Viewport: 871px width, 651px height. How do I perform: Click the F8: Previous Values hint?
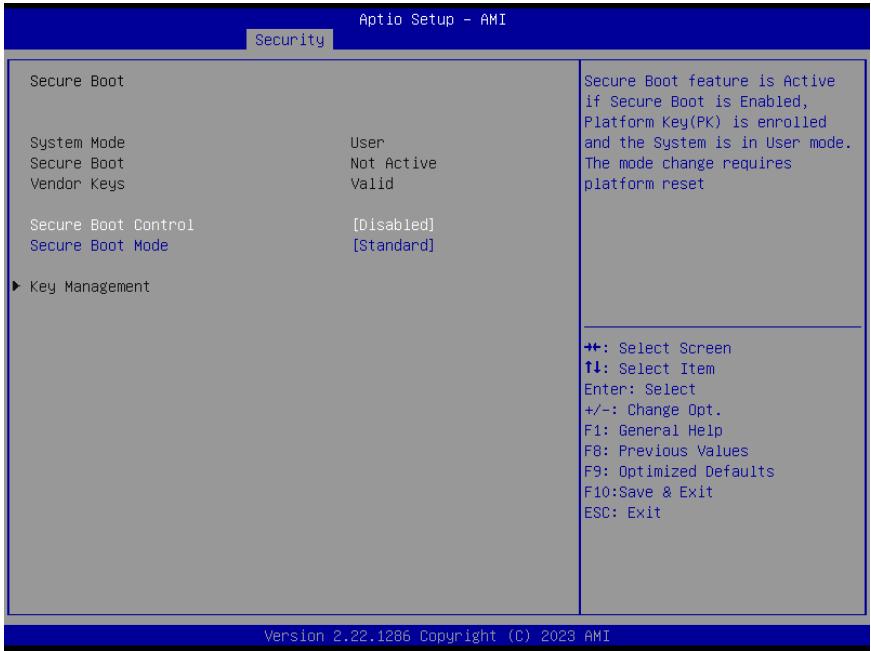666,451
